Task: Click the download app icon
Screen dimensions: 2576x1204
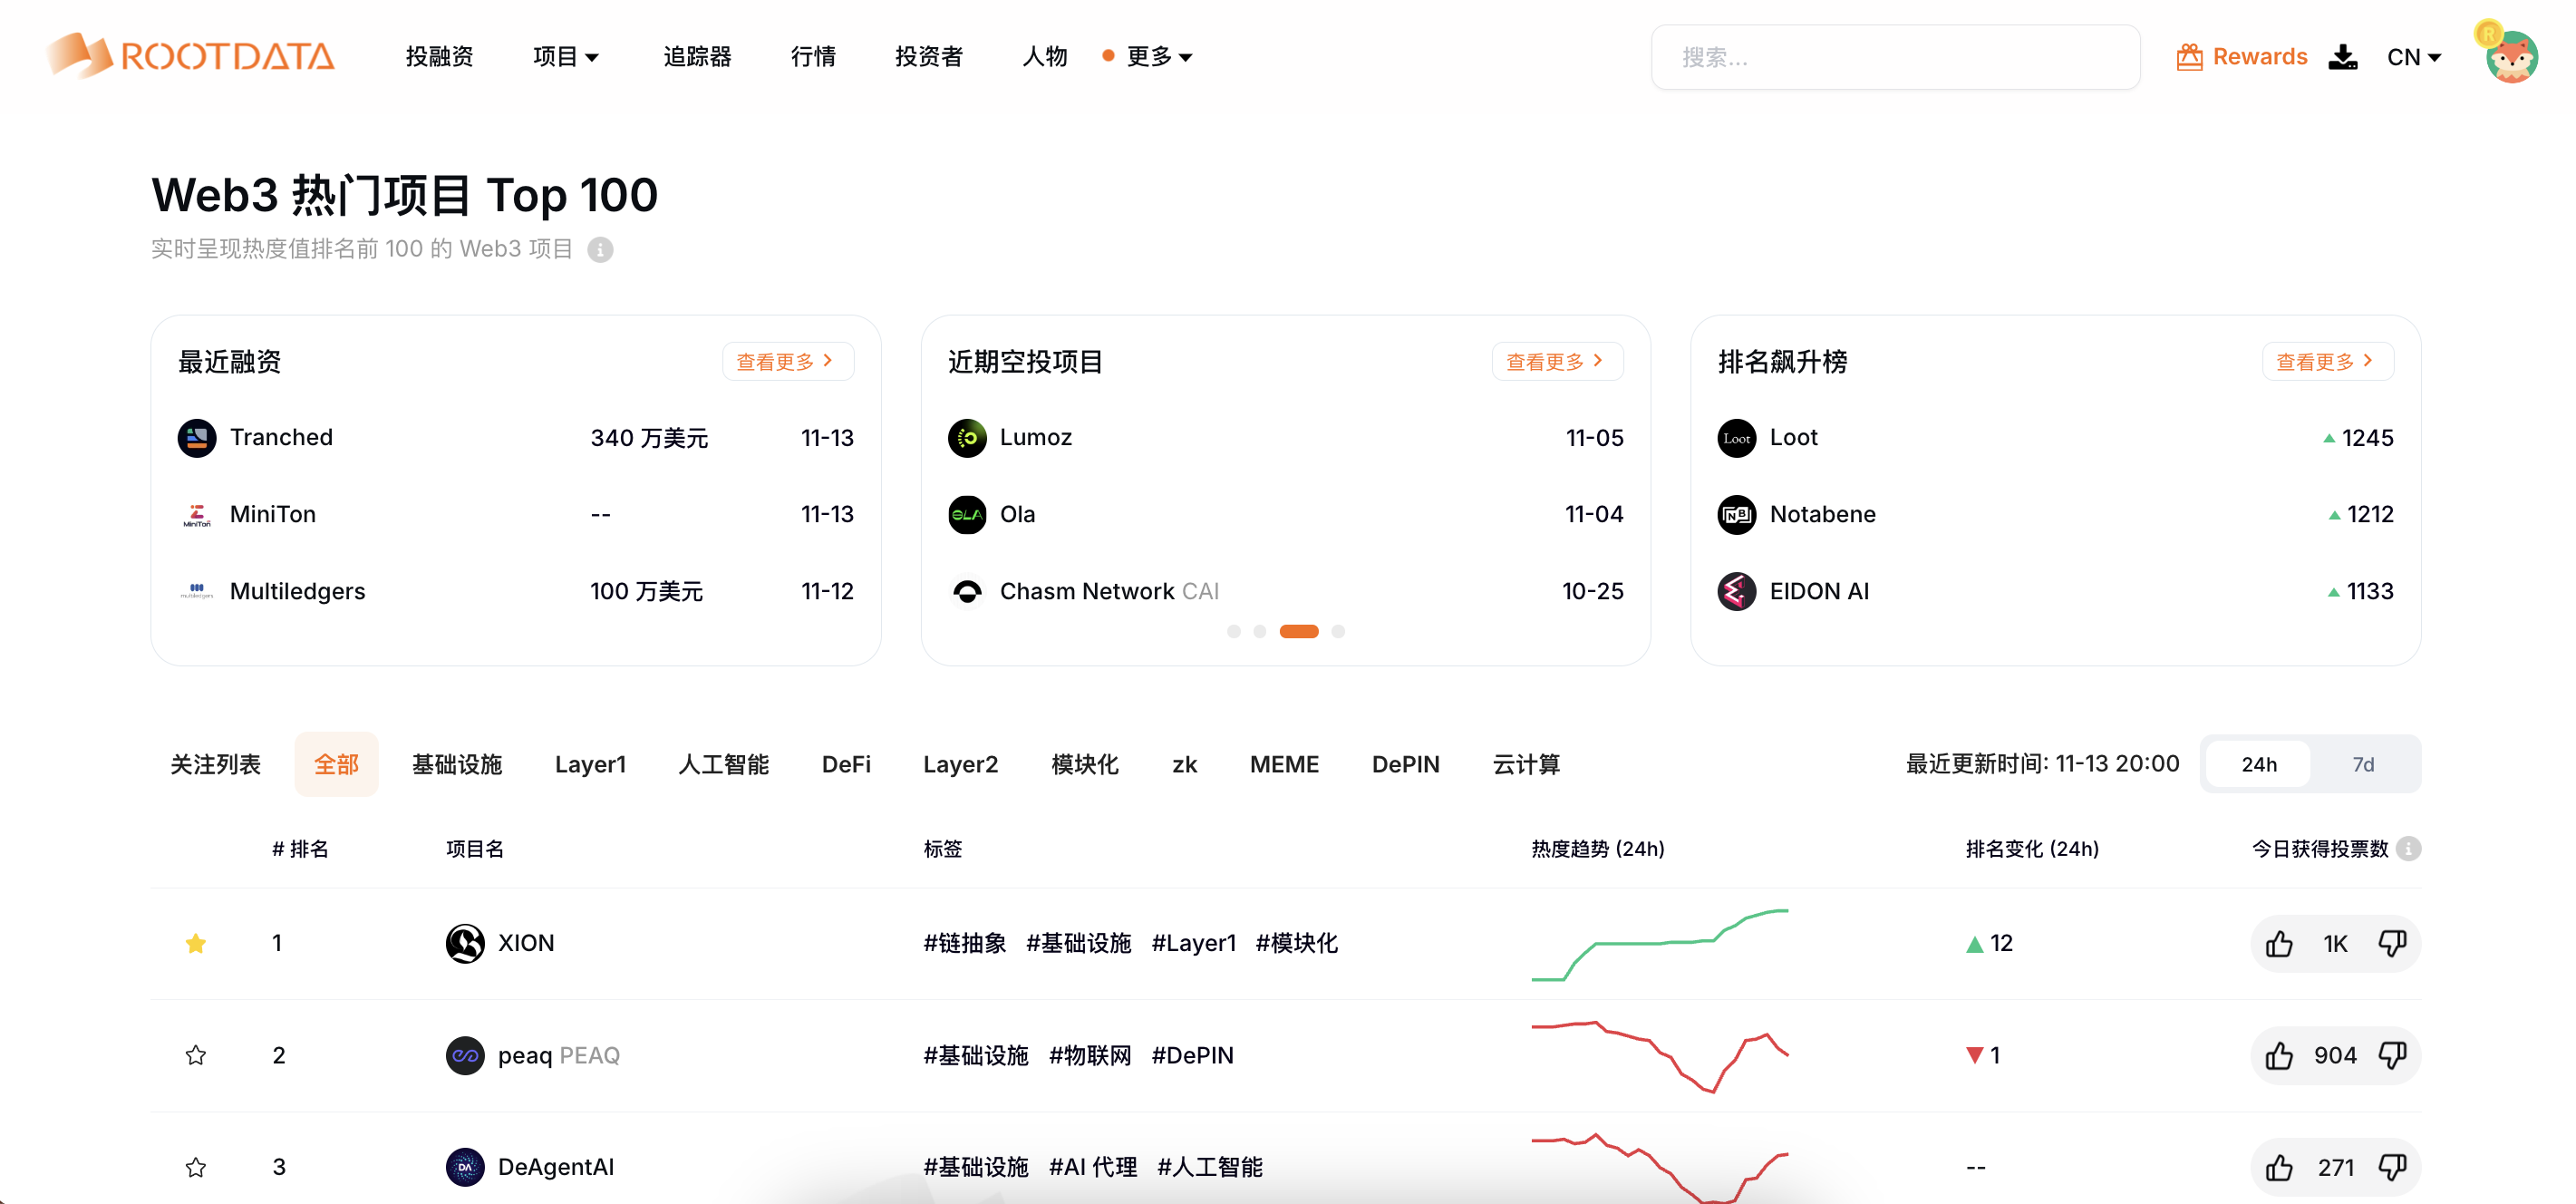Action: point(2342,57)
